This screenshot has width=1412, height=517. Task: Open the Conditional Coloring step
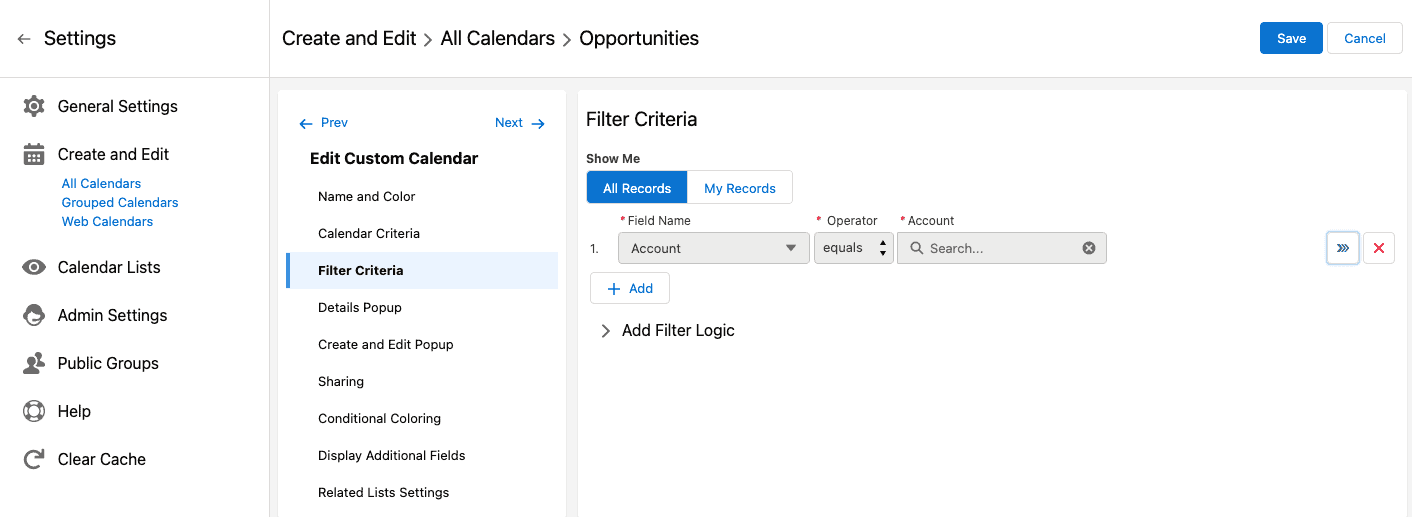pos(379,418)
